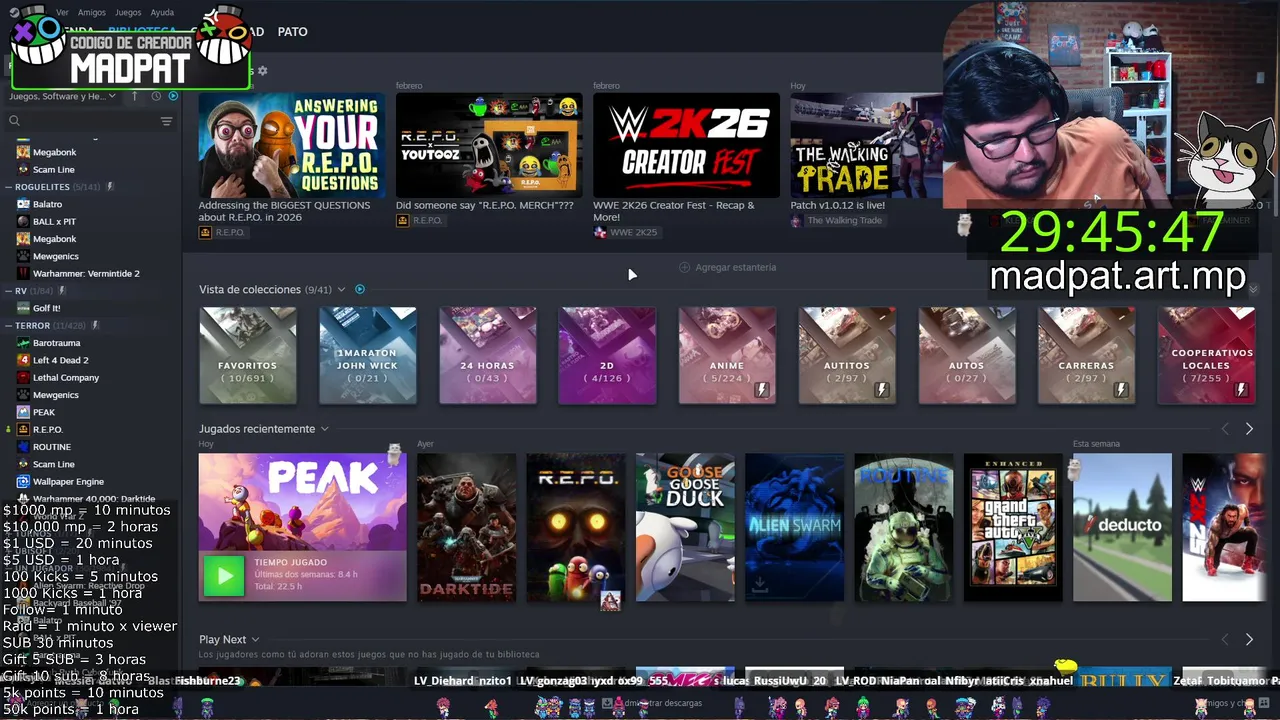Viewport: 1280px width, 720px height.
Task: Open Did someone say R.E.P.O. MERCH news
Action: (485, 205)
